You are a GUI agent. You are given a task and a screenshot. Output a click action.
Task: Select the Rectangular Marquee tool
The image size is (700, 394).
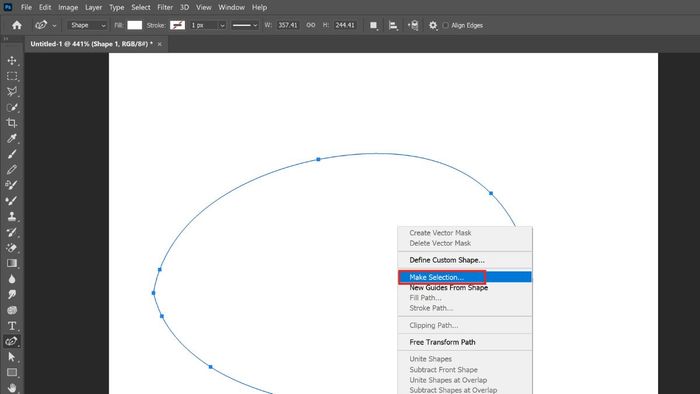[x=12, y=76]
